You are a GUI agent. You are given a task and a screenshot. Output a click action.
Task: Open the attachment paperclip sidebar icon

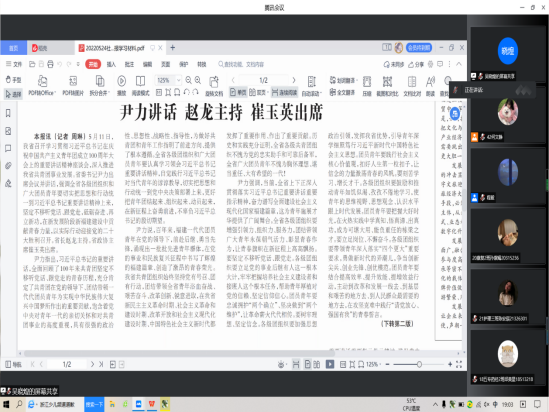click(x=8, y=166)
